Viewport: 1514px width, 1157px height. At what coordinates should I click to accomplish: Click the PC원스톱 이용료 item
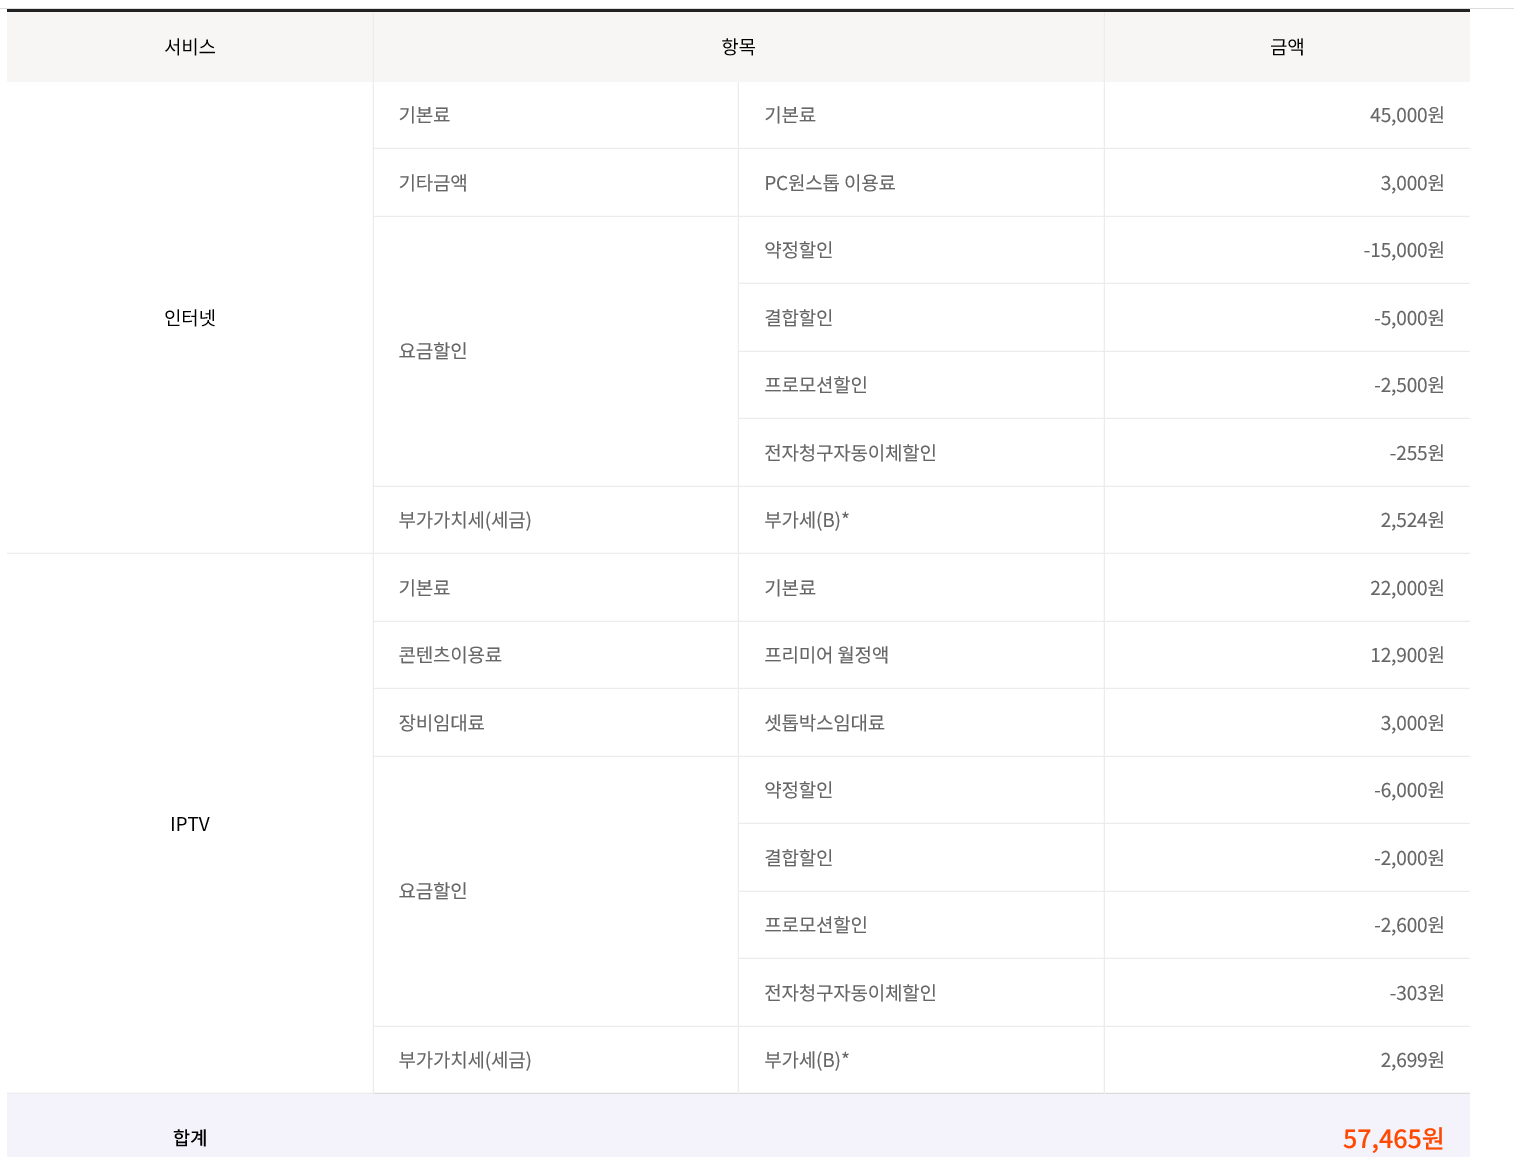[829, 183]
